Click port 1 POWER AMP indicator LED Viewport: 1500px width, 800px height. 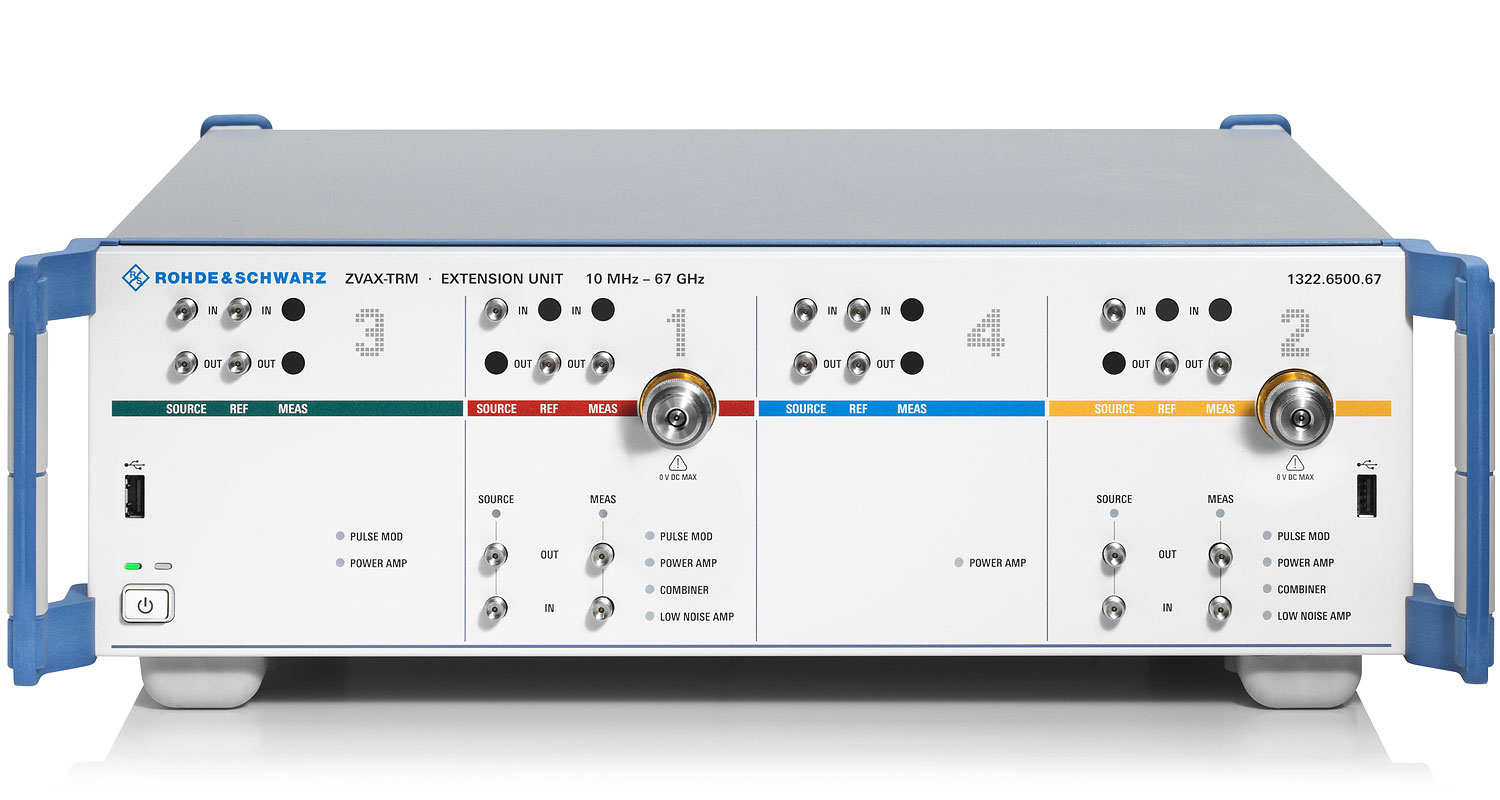point(650,563)
